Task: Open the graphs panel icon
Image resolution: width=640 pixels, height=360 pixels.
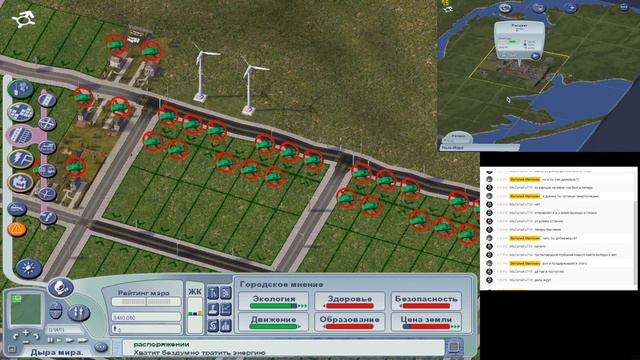Action: click(226, 309)
